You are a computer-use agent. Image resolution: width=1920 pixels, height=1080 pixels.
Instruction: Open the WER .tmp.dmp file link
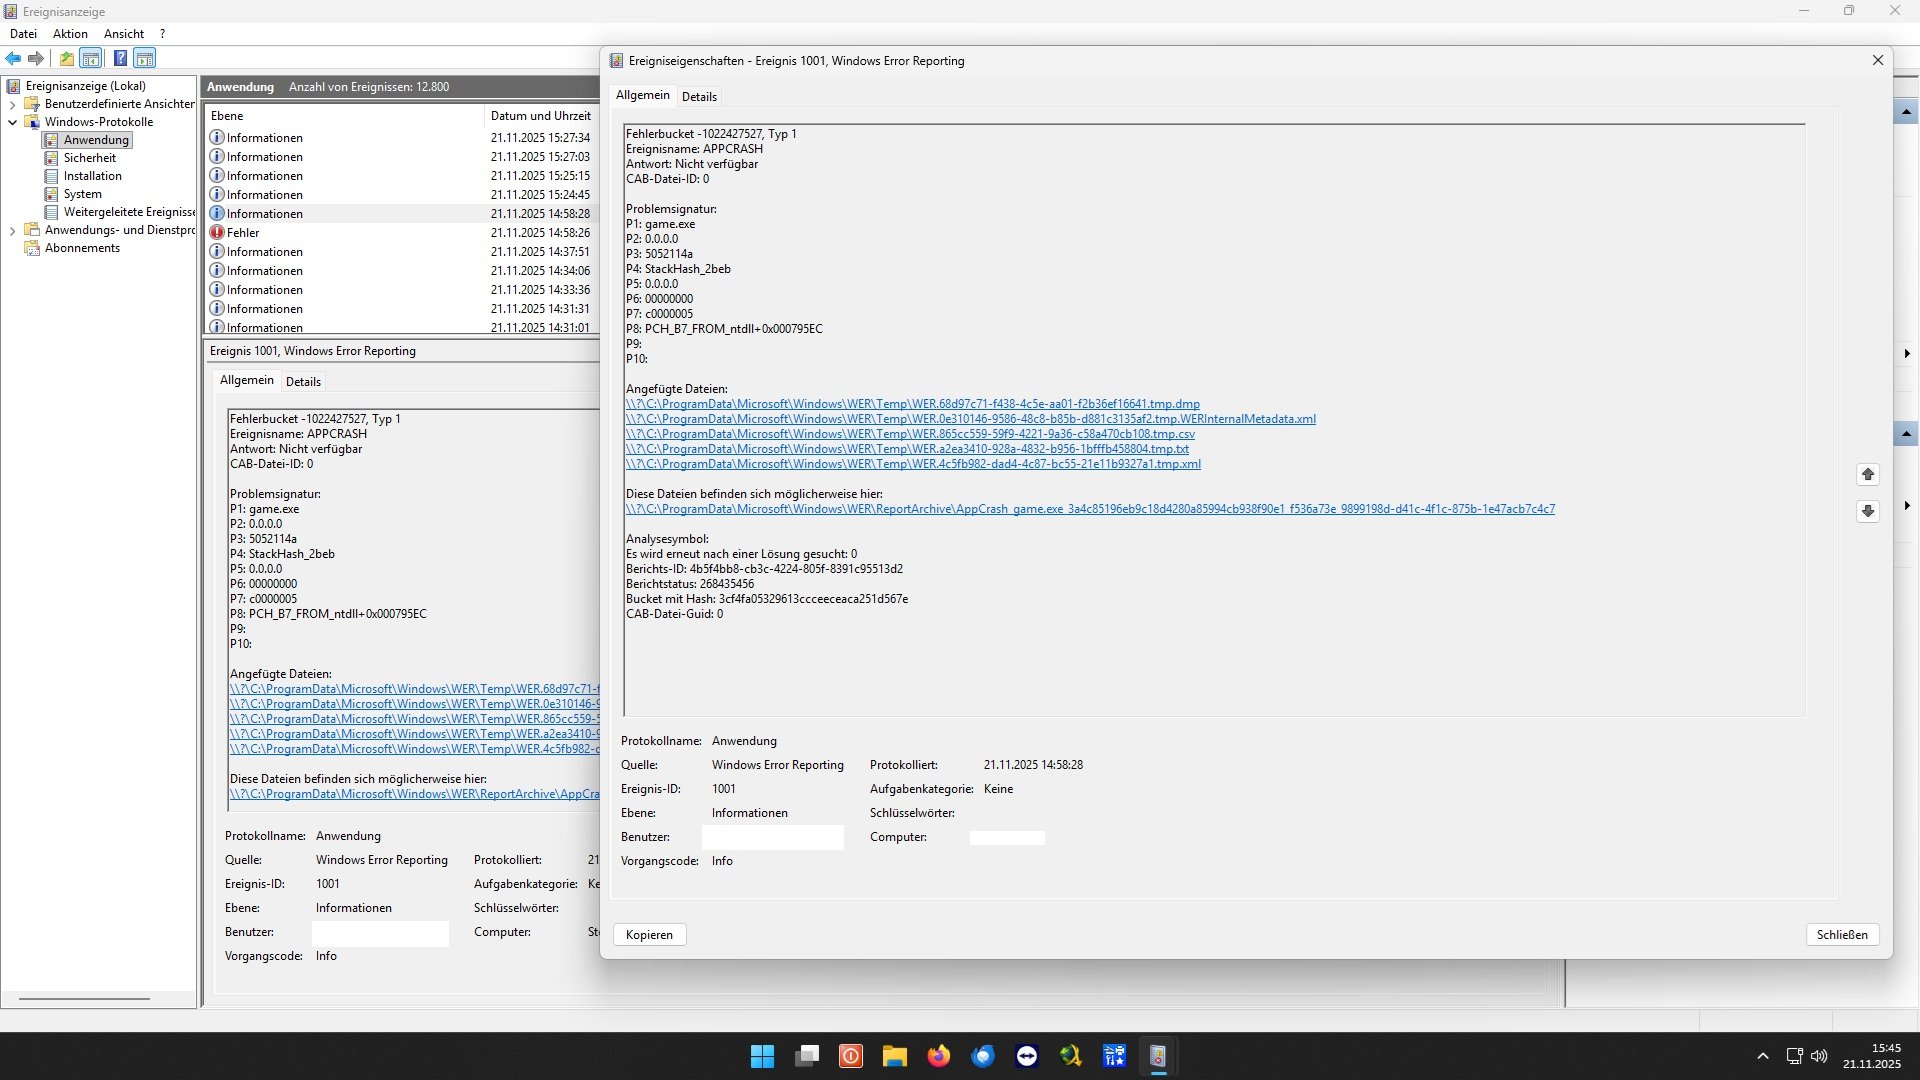[x=912, y=404]
